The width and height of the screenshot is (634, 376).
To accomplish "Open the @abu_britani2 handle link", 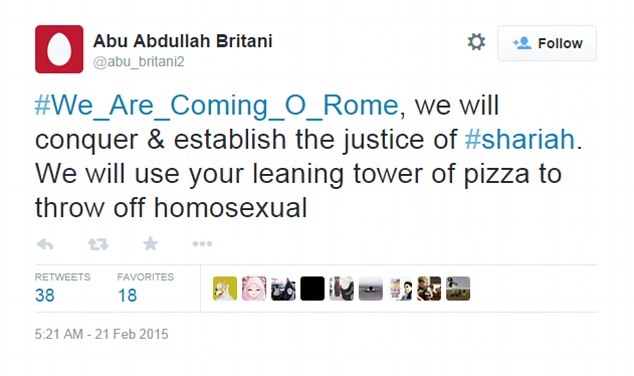I will [139, 61].
